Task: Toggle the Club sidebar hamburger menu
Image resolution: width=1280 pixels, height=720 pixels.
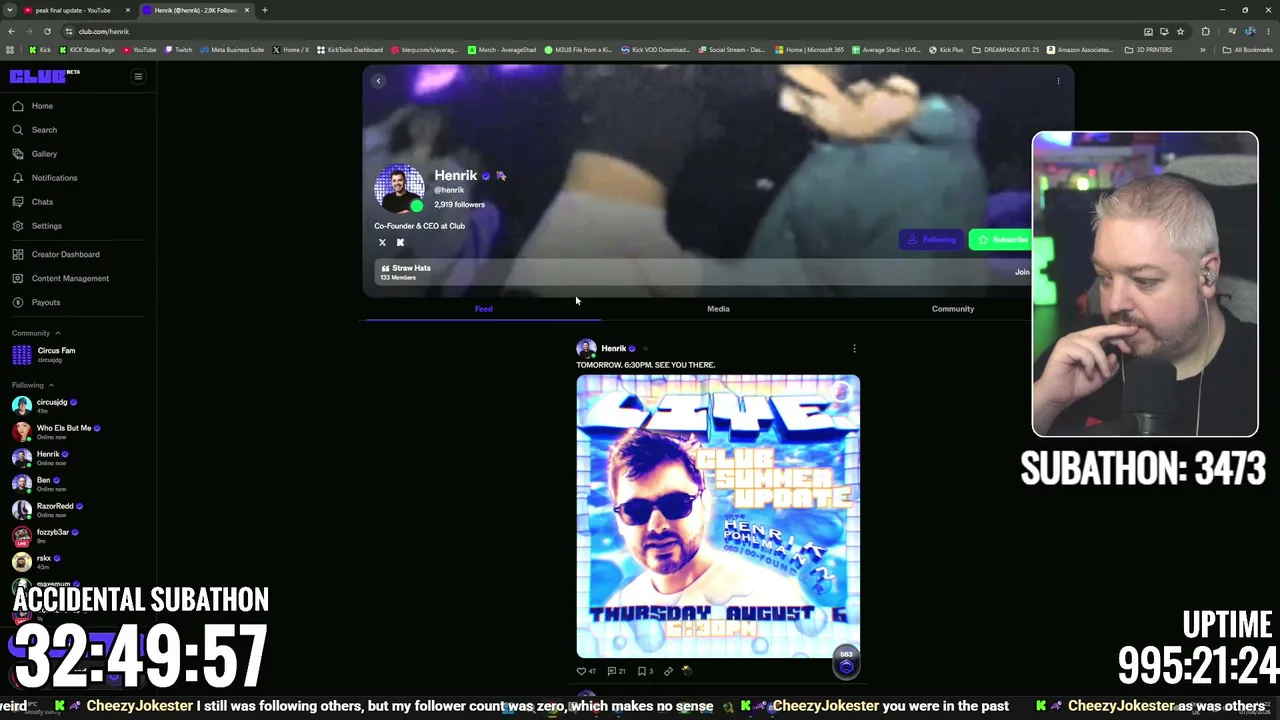Action: point(138,76)
